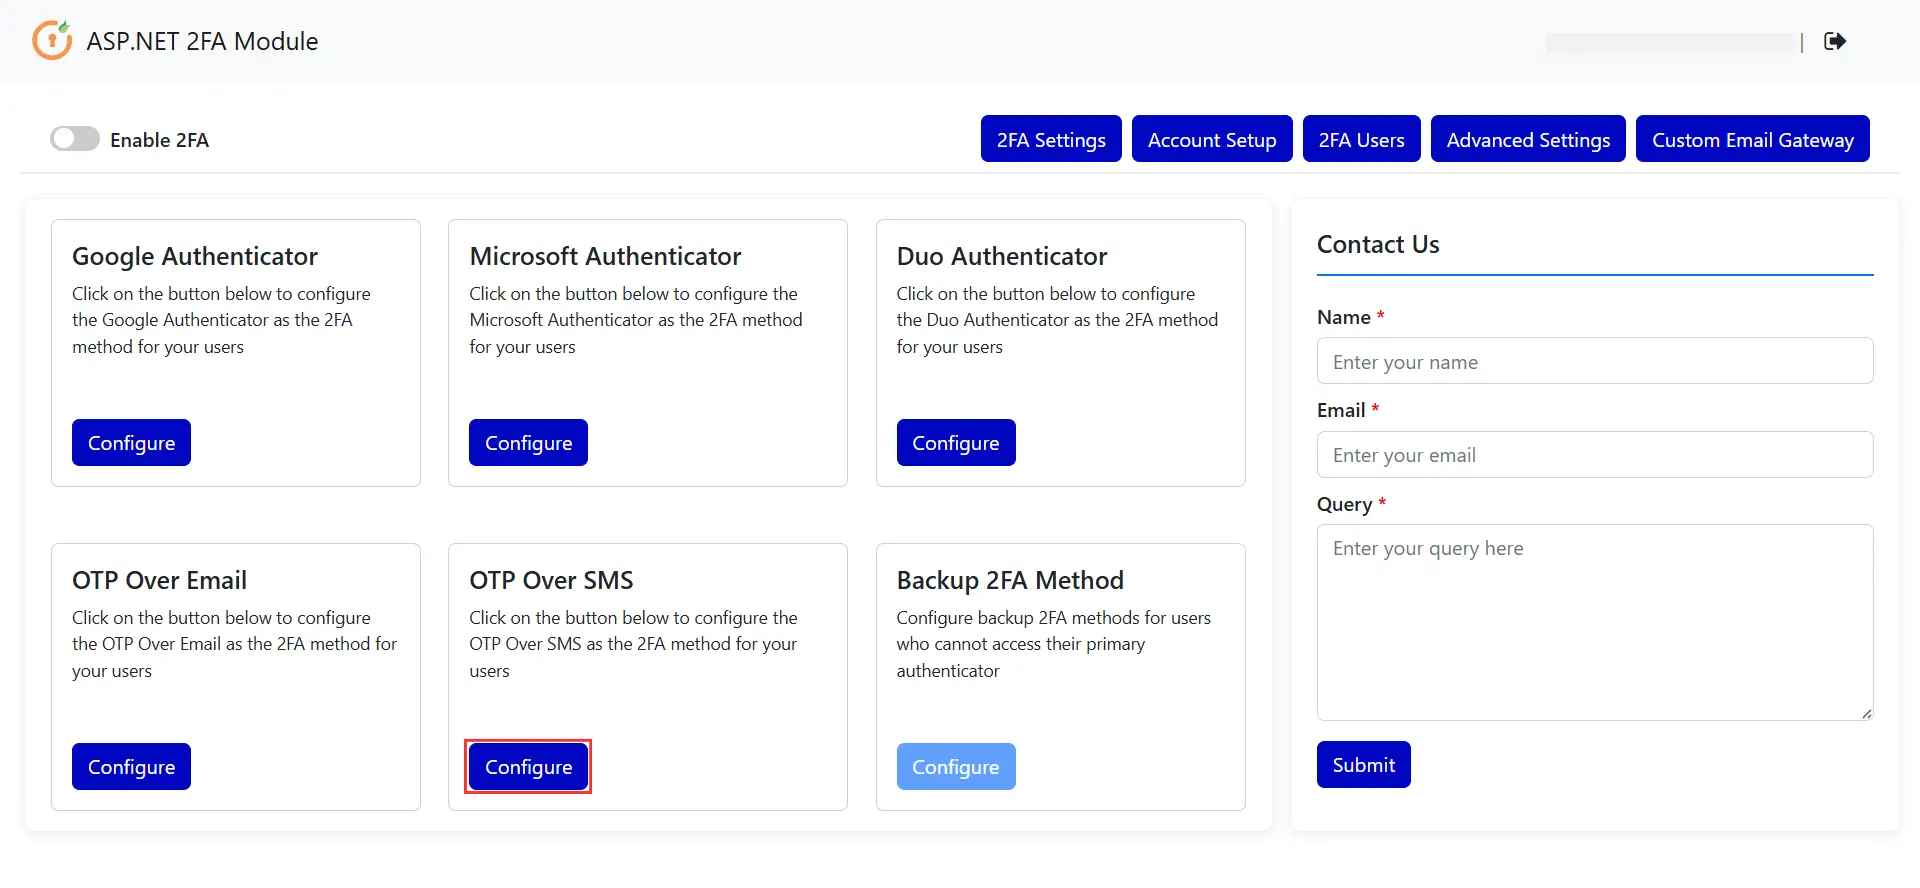1920x888 pixels.
Task: Click the logout arrow icon
Action: click(x=1835, y=41)
